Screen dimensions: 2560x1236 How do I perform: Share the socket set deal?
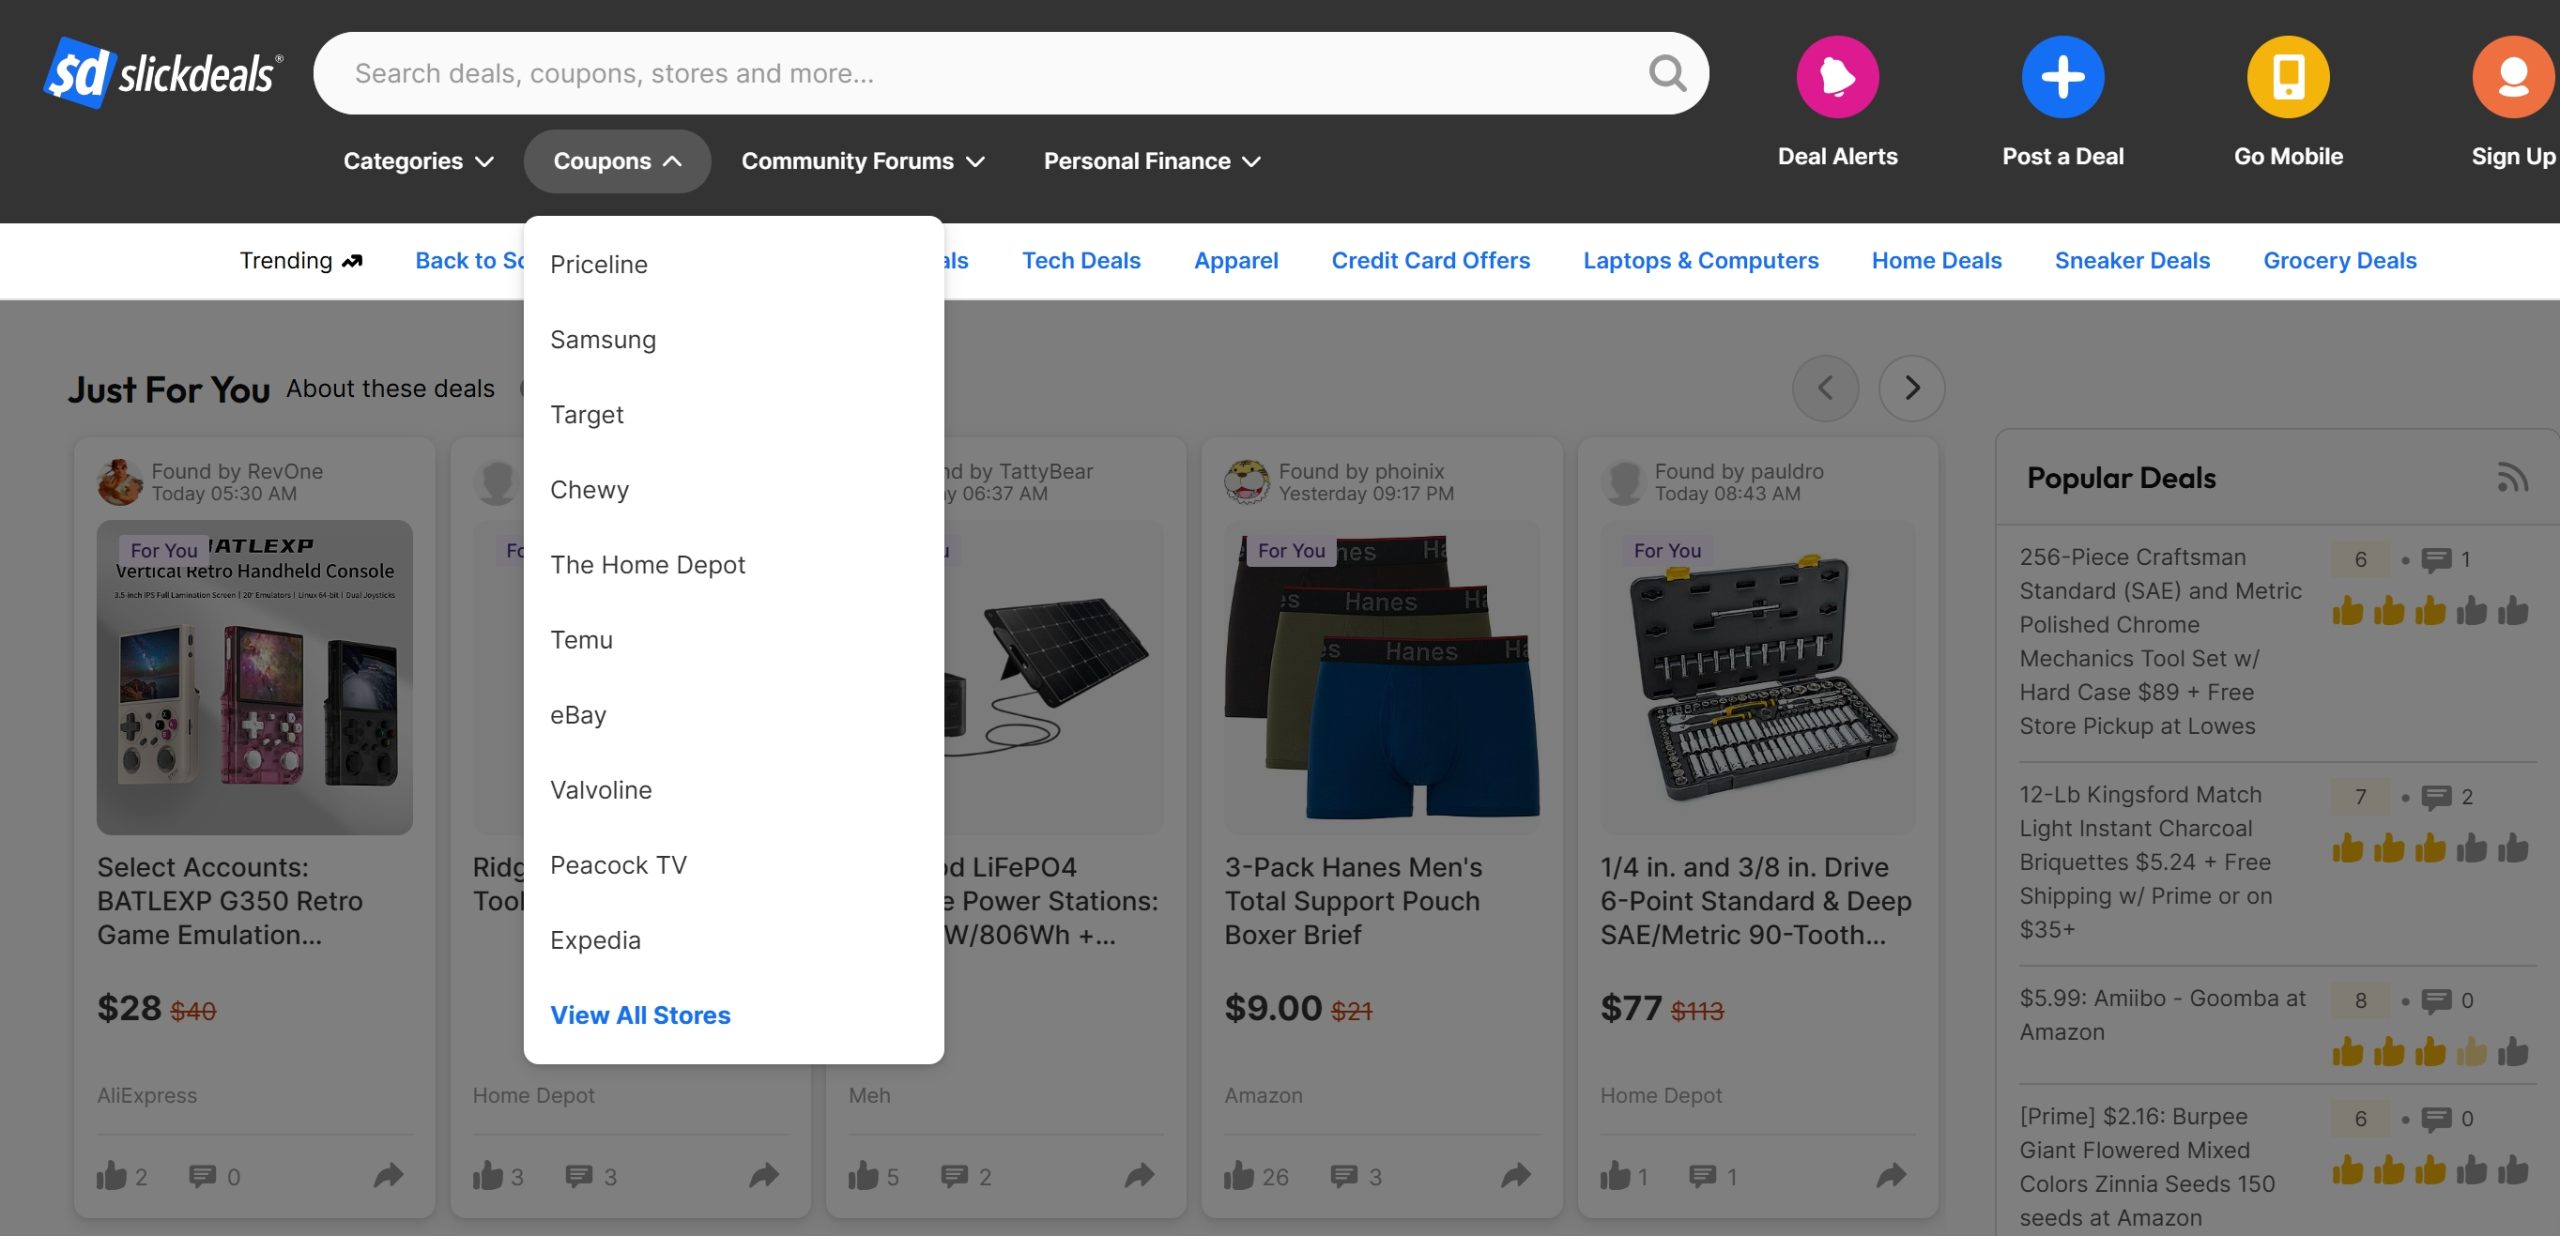[x=1892, y=1176]
